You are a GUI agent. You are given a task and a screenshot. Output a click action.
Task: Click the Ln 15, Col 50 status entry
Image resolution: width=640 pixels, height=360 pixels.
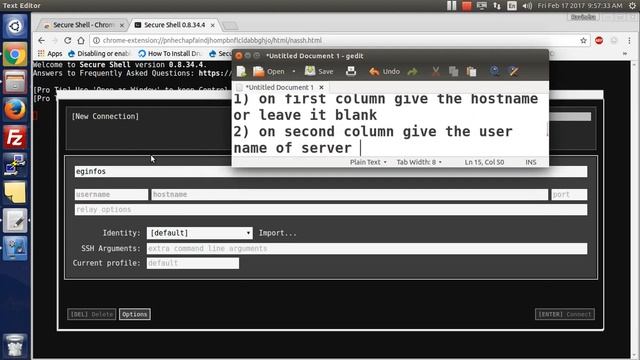484,162
